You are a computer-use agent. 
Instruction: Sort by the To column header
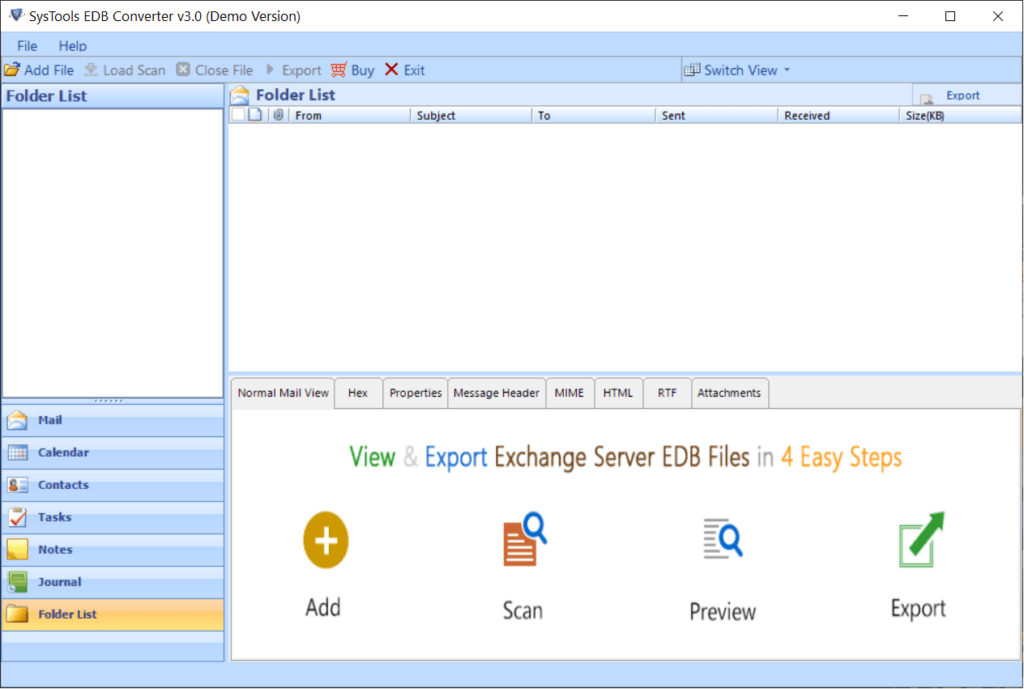[594, 116]
